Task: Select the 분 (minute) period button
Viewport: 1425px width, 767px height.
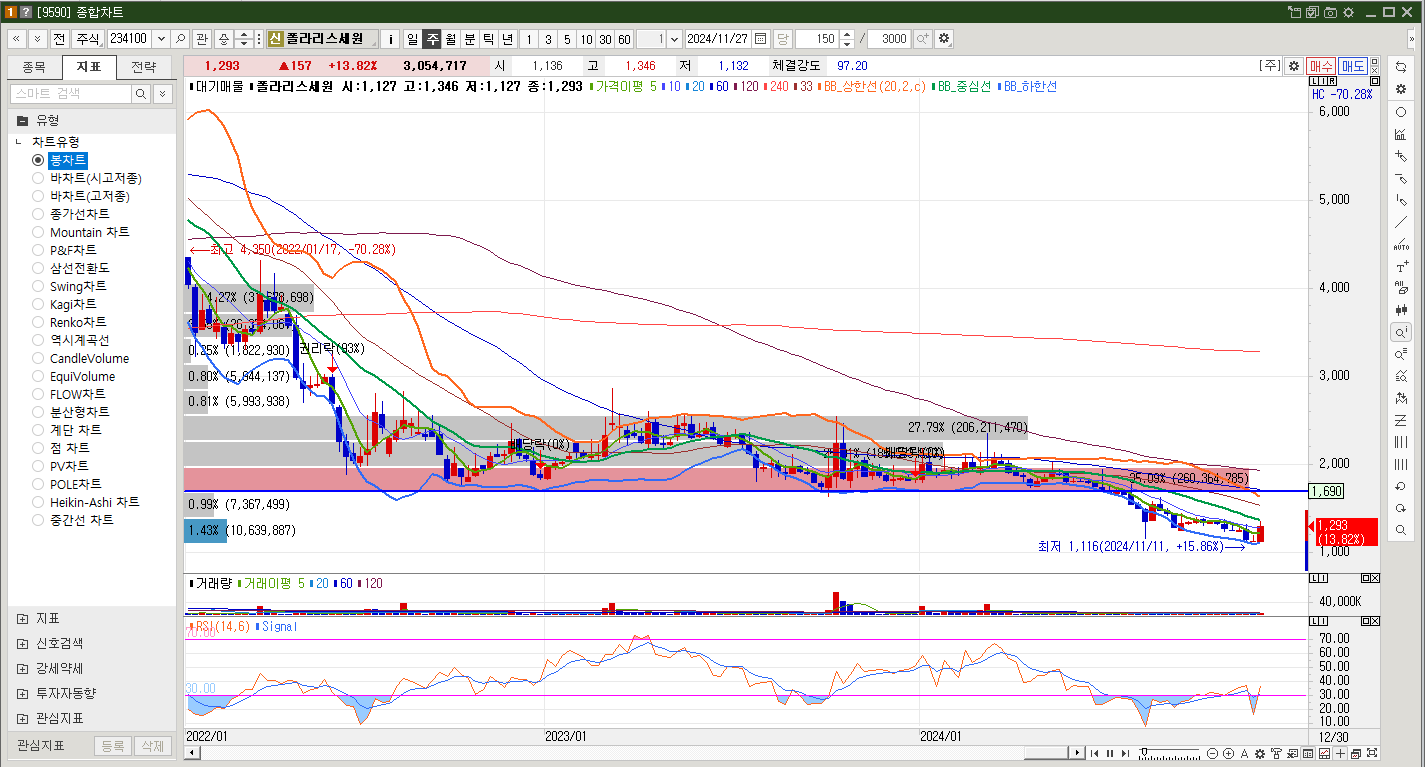Action: [470, 39]
